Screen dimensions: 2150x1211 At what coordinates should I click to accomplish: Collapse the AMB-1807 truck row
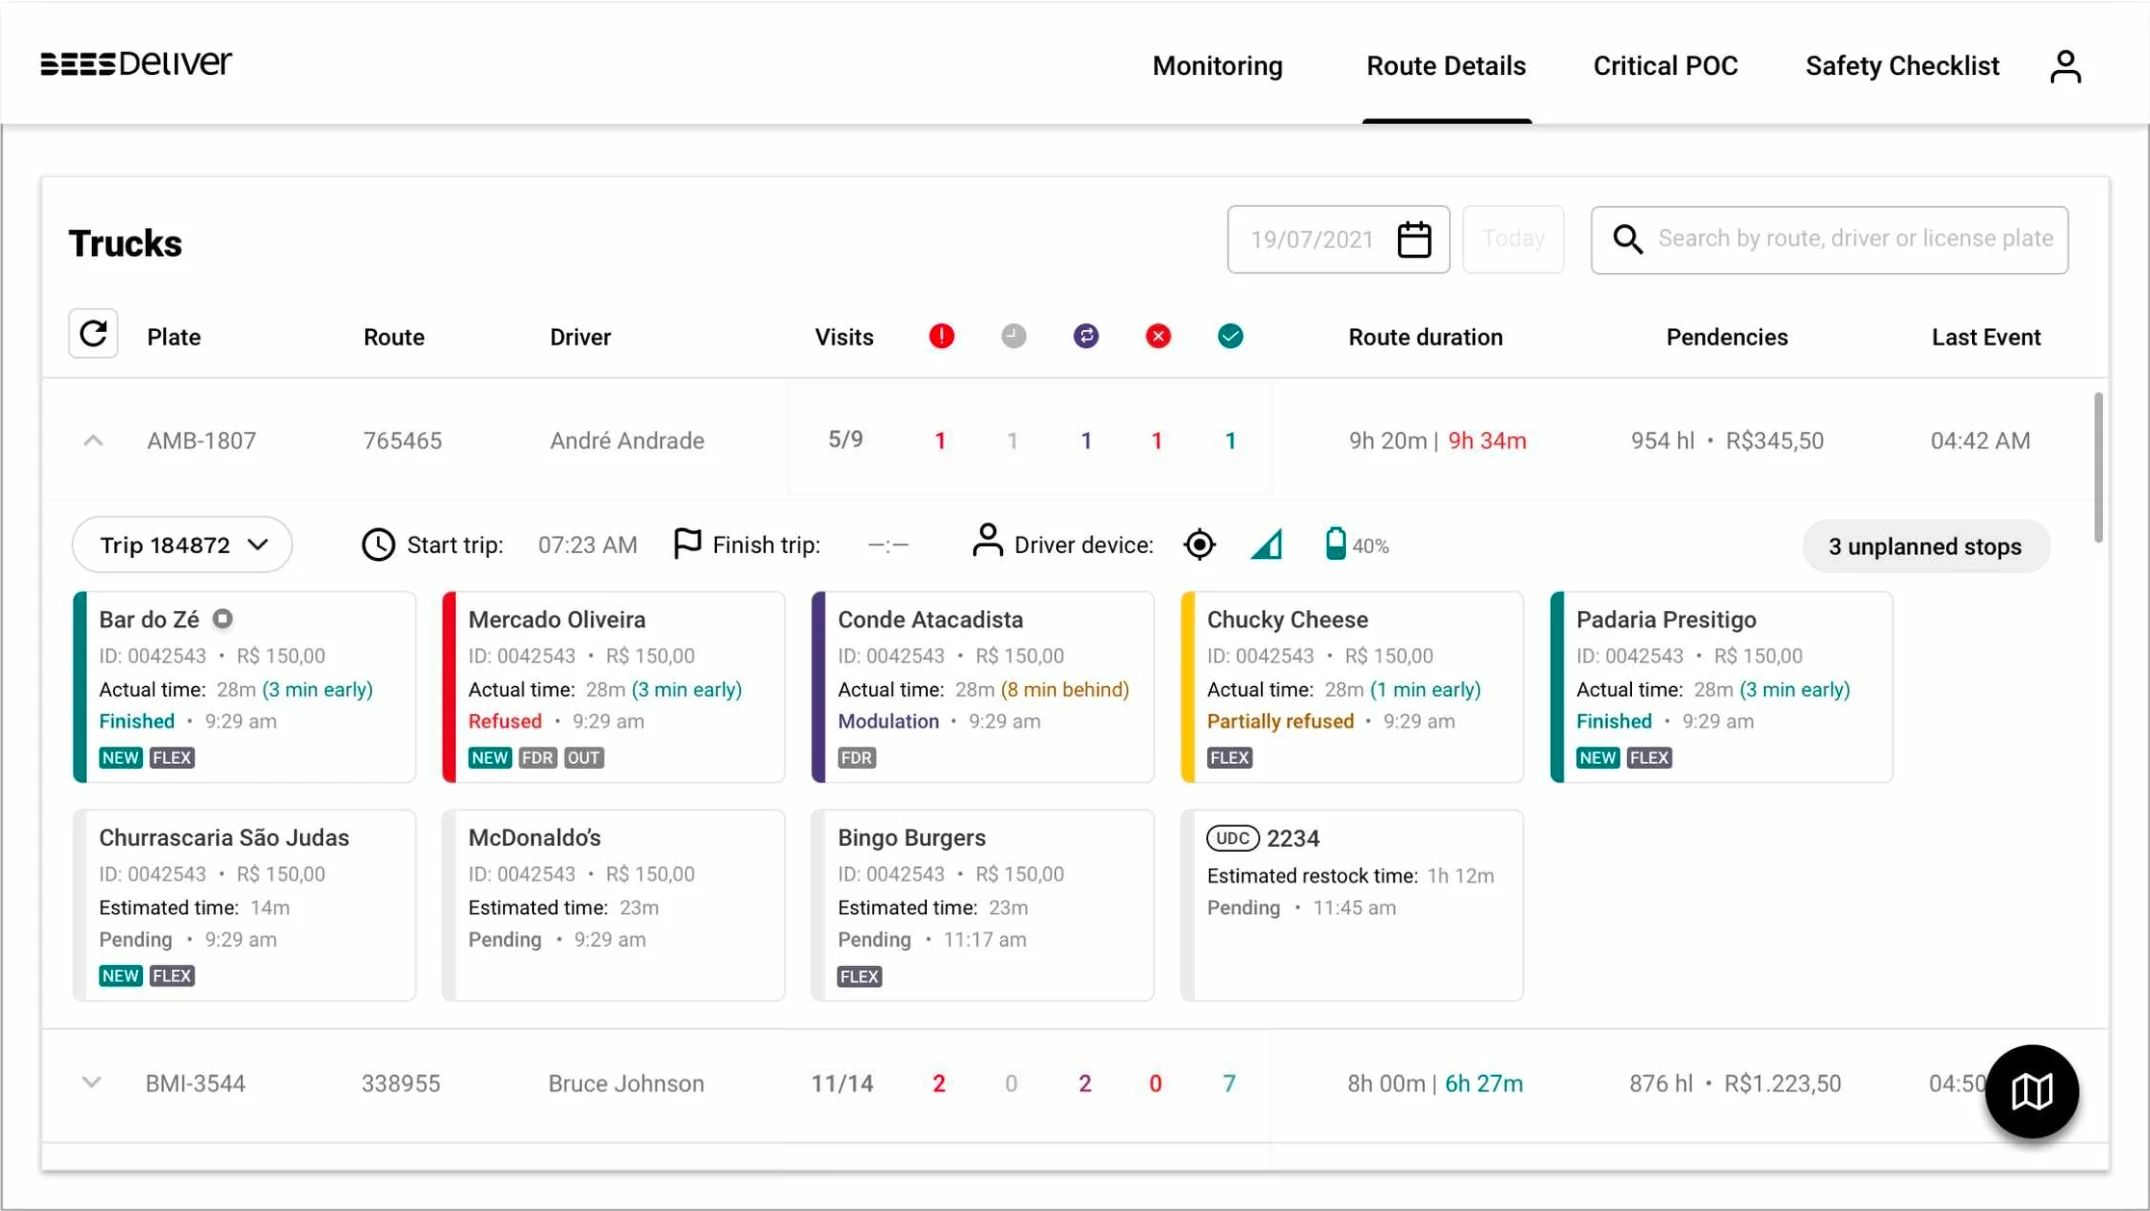click(93, 441)
